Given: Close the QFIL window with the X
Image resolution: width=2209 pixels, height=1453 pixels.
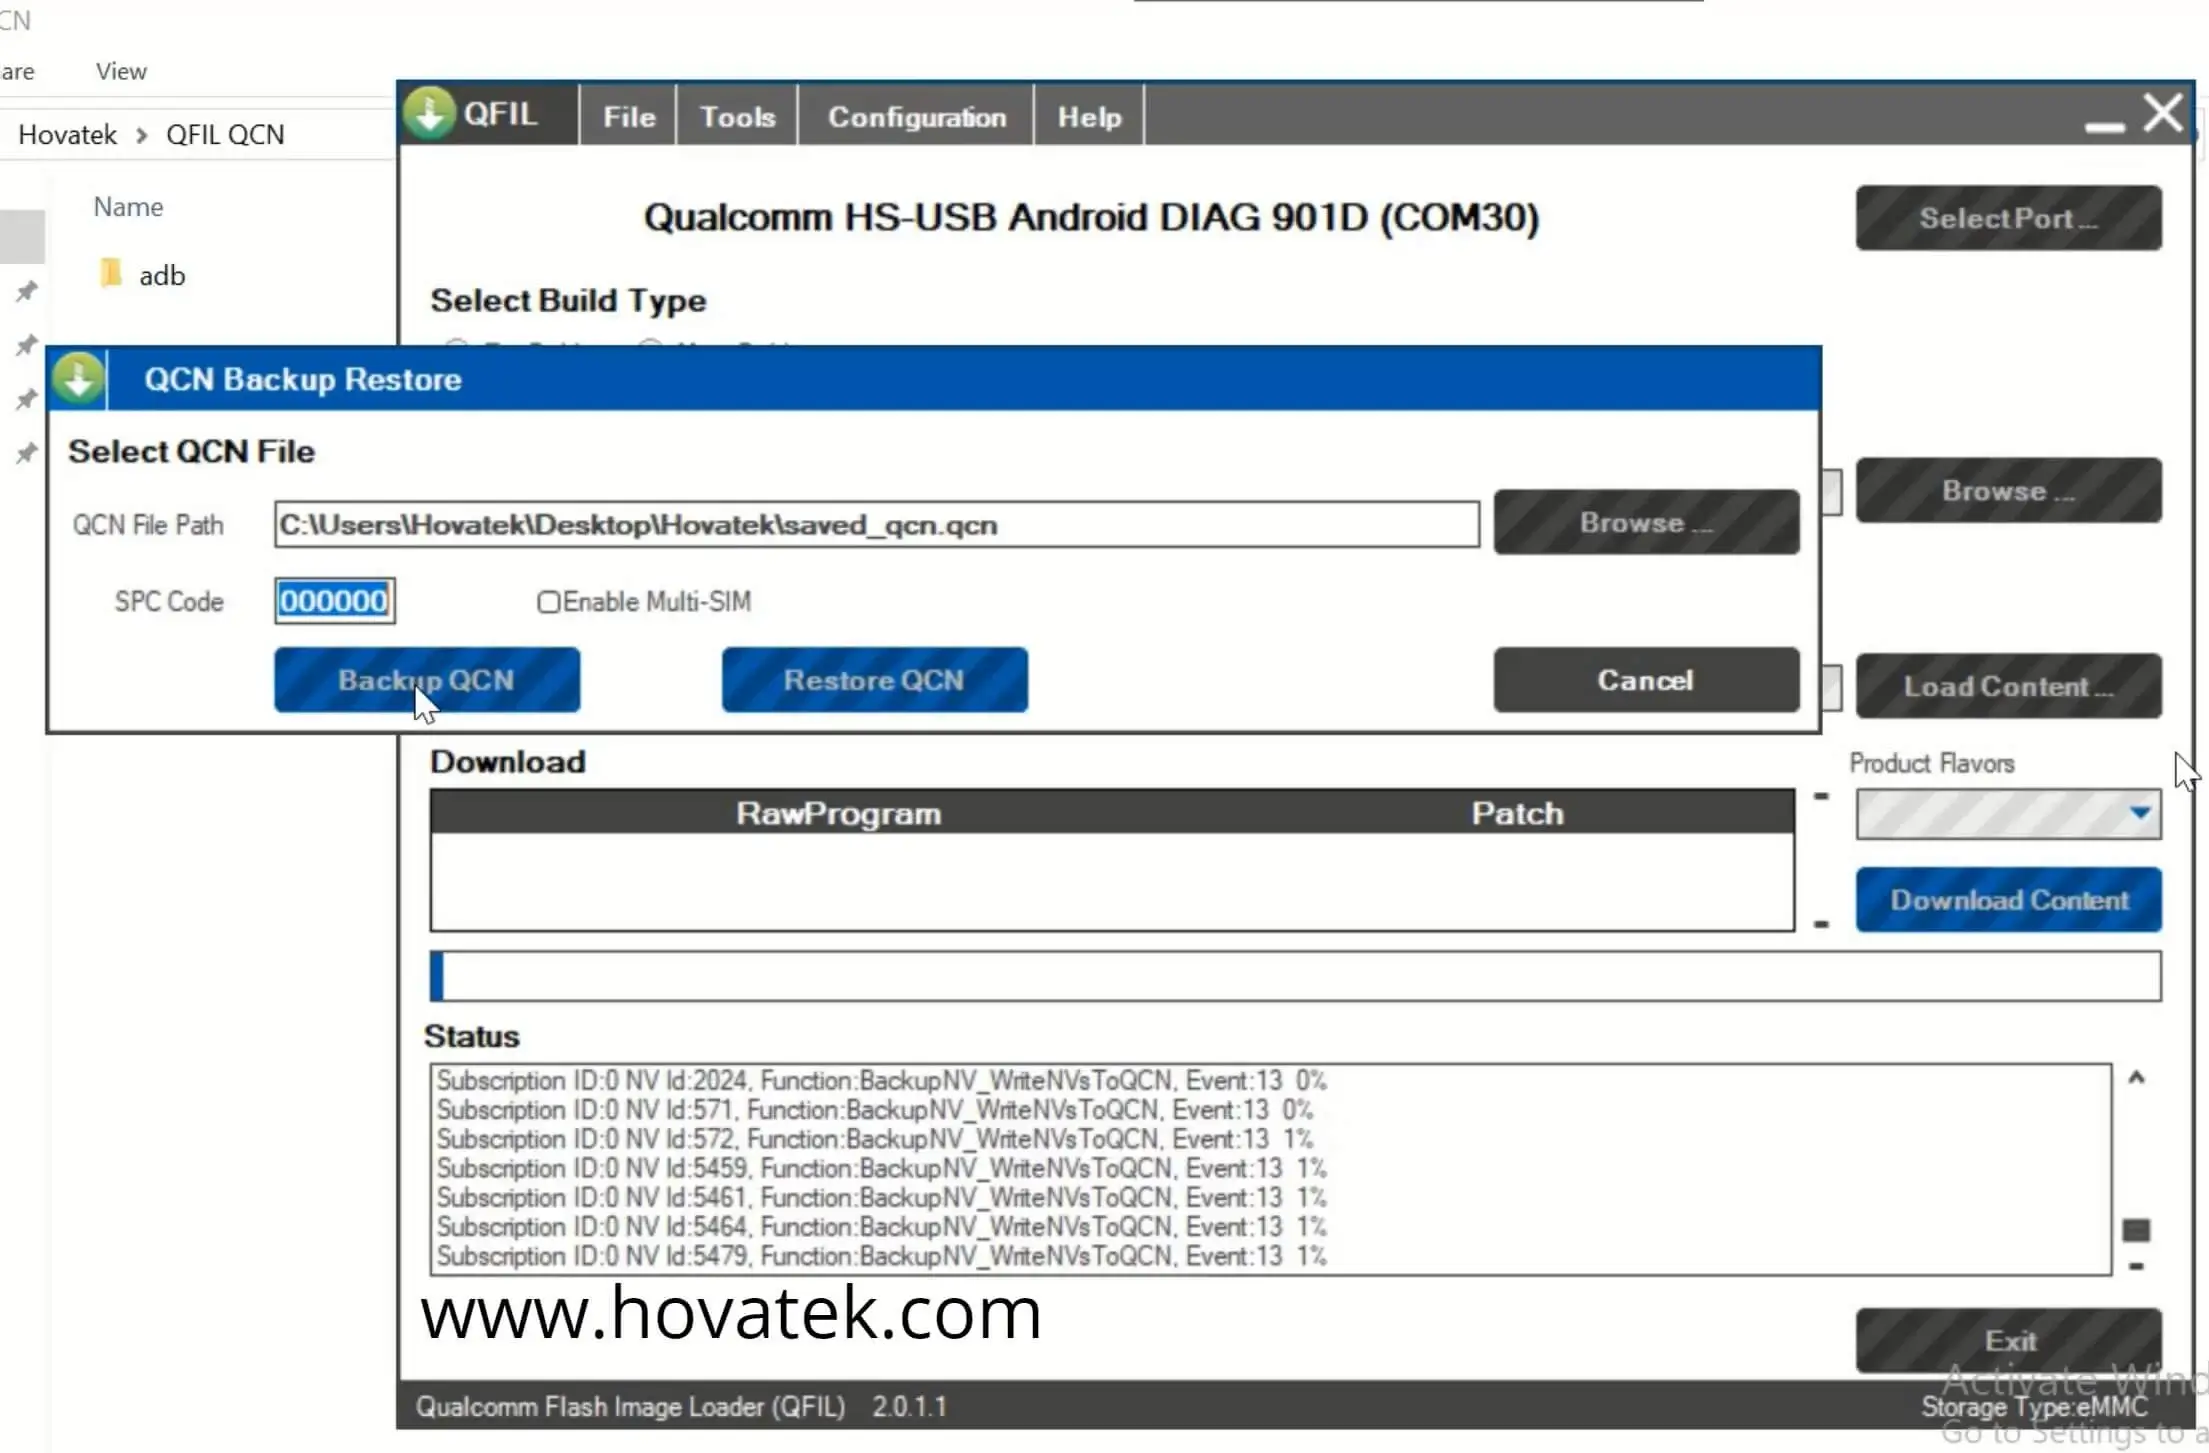Looking at the screenshot, I should pyautogui.click(x=2163, y=113).
